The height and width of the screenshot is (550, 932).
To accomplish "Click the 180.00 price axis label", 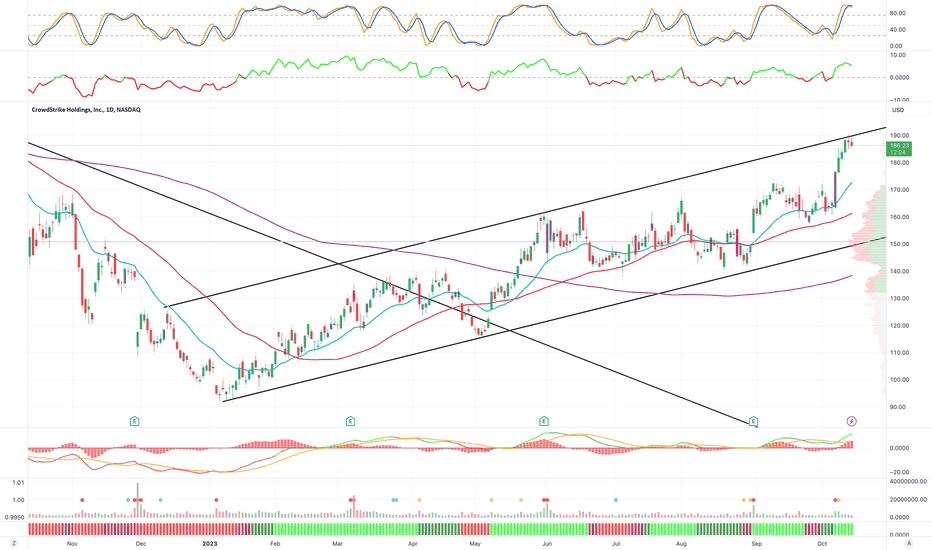I will click(899, 163).
